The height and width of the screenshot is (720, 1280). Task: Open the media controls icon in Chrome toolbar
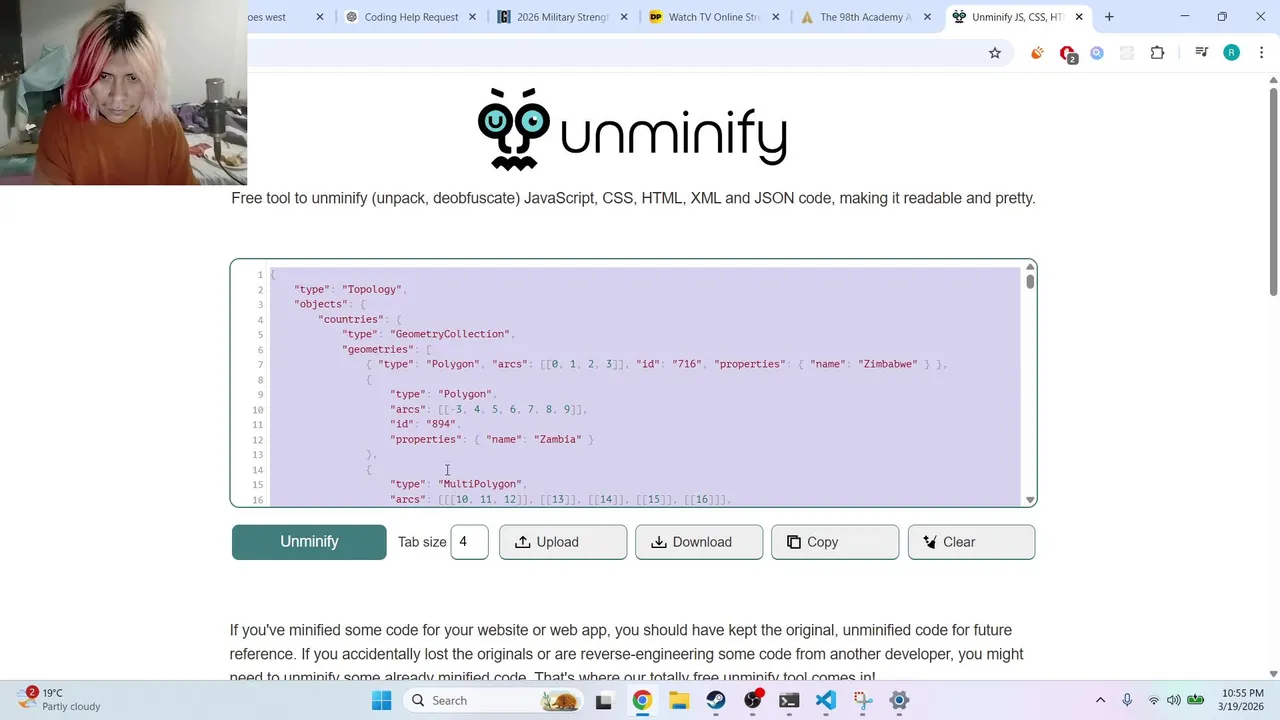point(1201,53)
